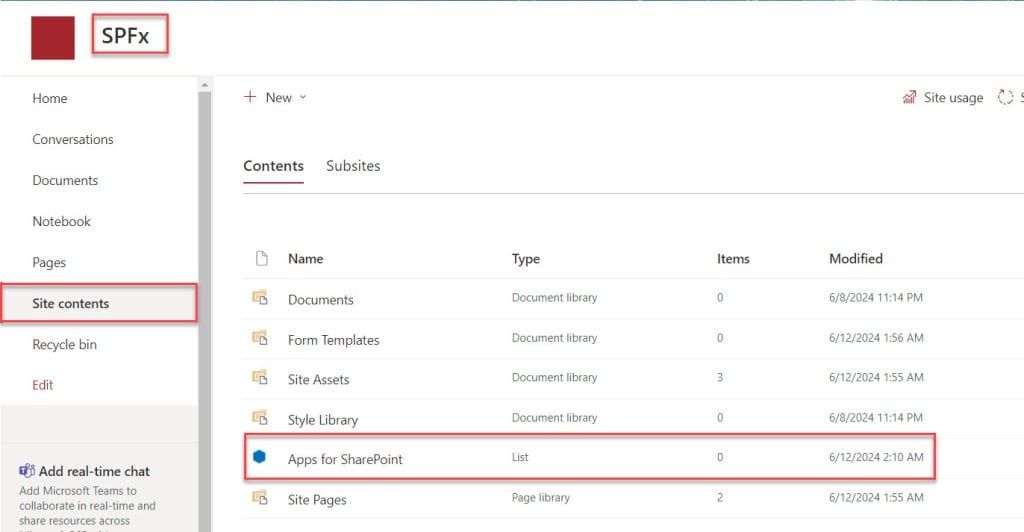The image size is (1024, 532).
Task: Select the Contents tab
Action: (x=274, y=166)
